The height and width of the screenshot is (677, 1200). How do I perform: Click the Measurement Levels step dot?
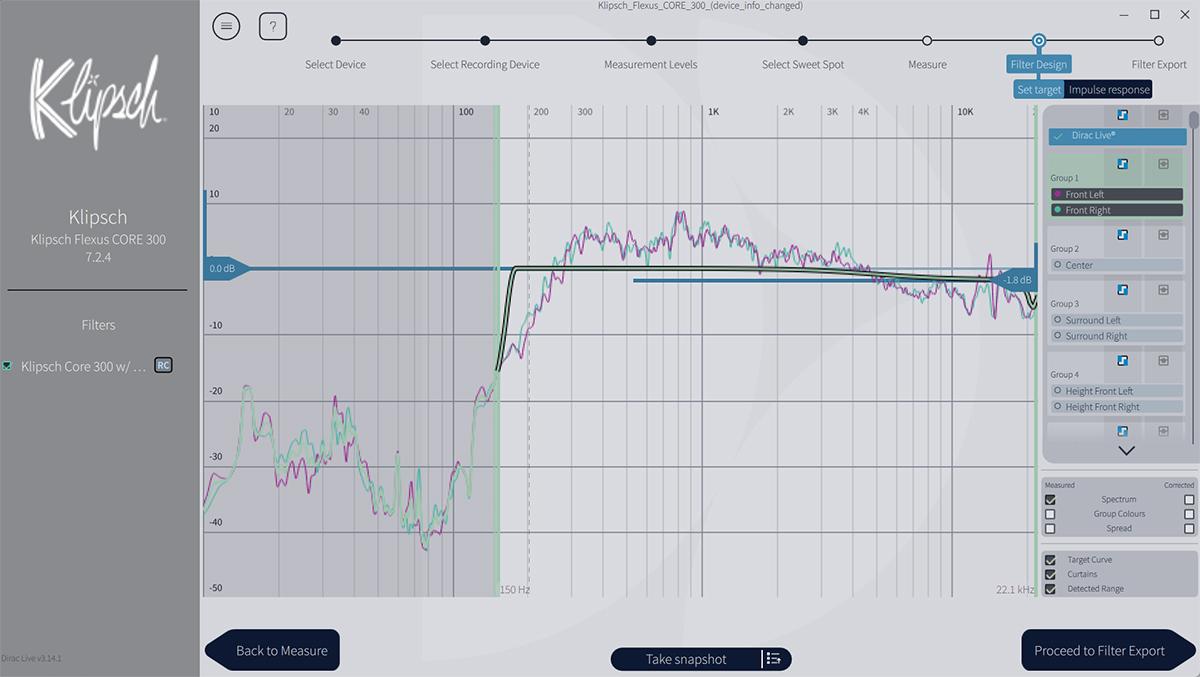pos(651,41)
